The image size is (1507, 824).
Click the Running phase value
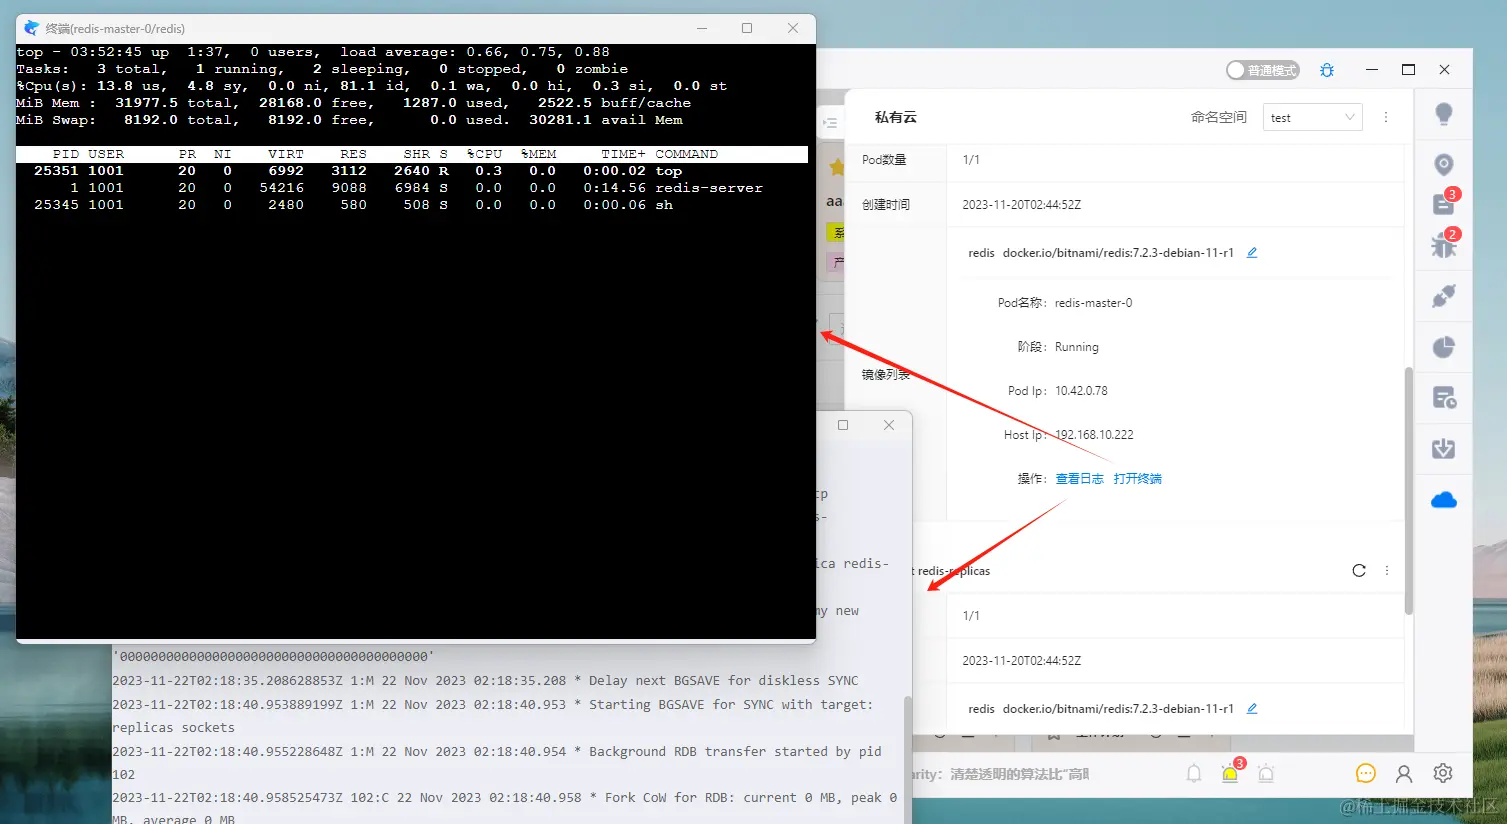1077,347
